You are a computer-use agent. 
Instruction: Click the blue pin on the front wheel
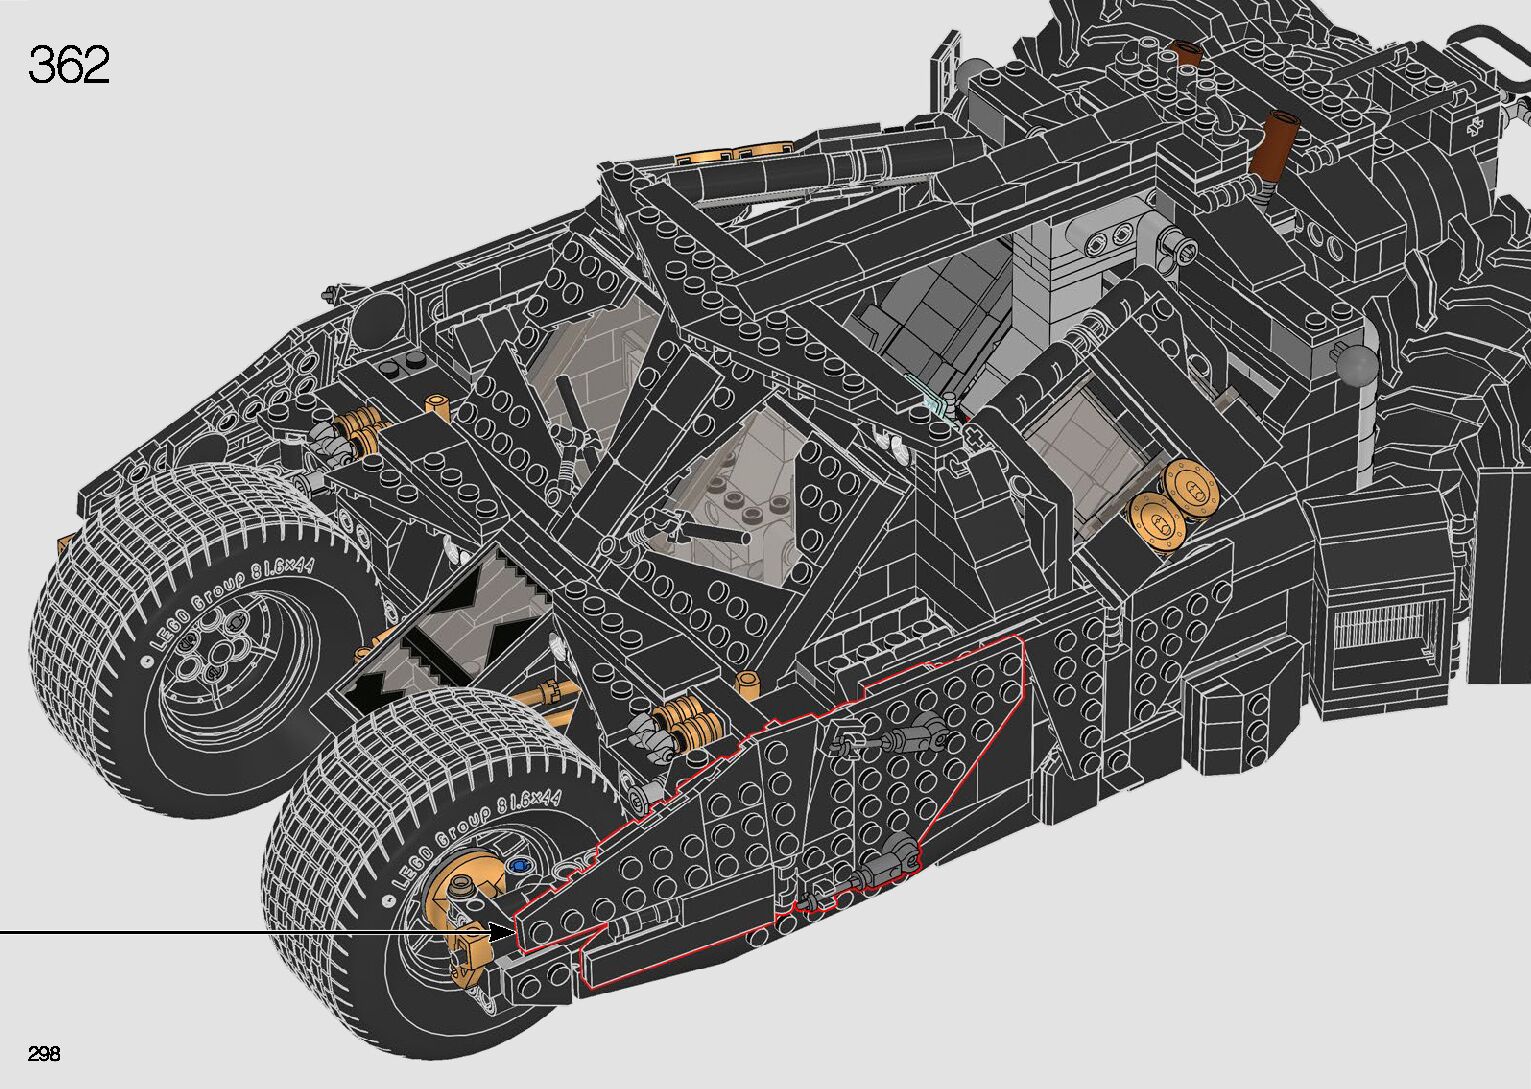518,866
